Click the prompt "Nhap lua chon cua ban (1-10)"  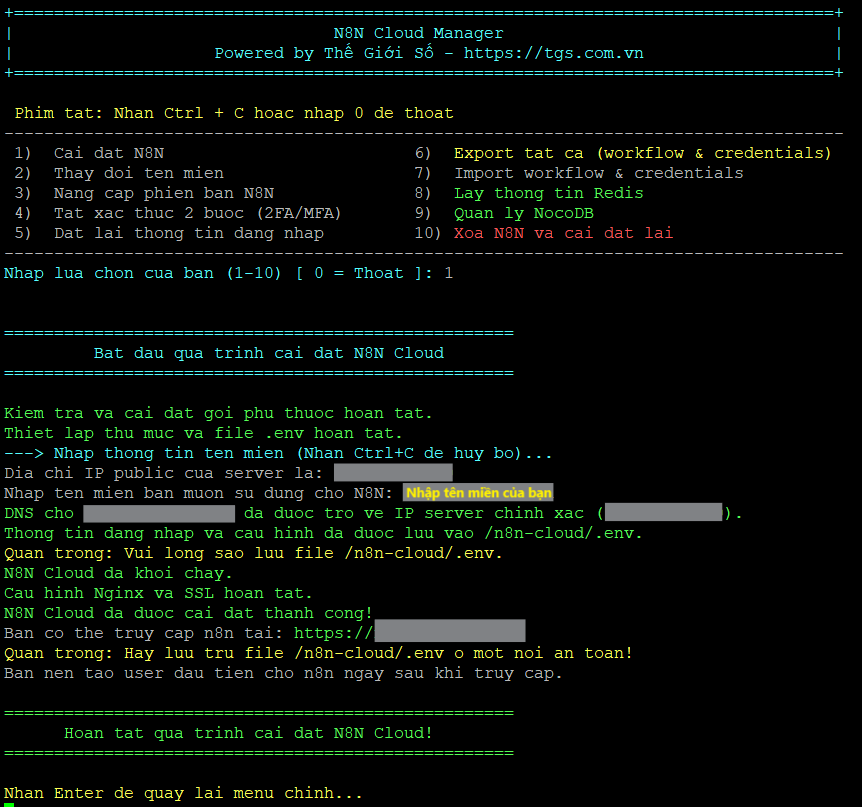[x=142, y=273]
